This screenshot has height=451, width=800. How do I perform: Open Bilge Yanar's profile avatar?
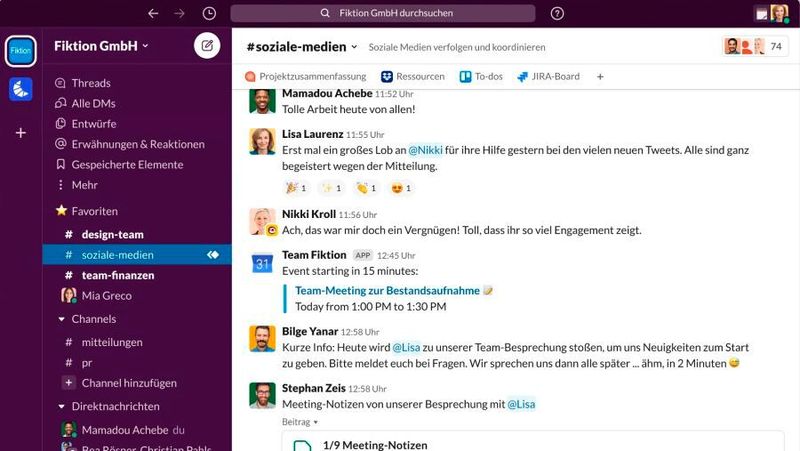coord(262,339)
